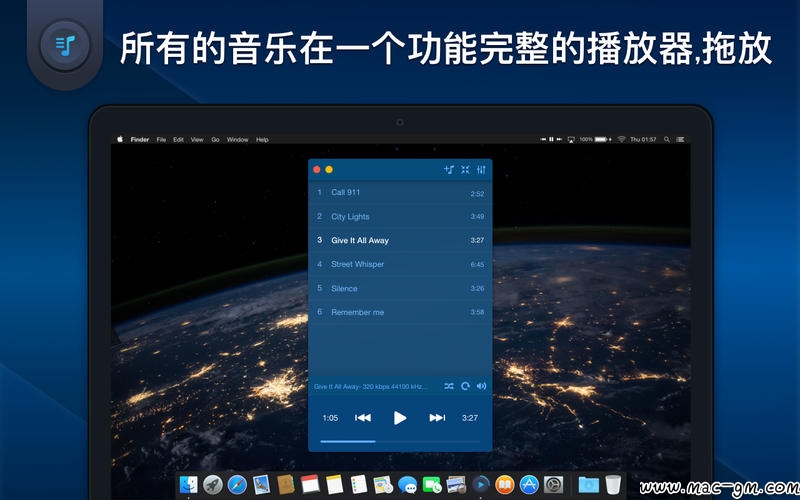Open App Store in the Dock
Viewport: 800px width, 500px height.
coord(529,484)
